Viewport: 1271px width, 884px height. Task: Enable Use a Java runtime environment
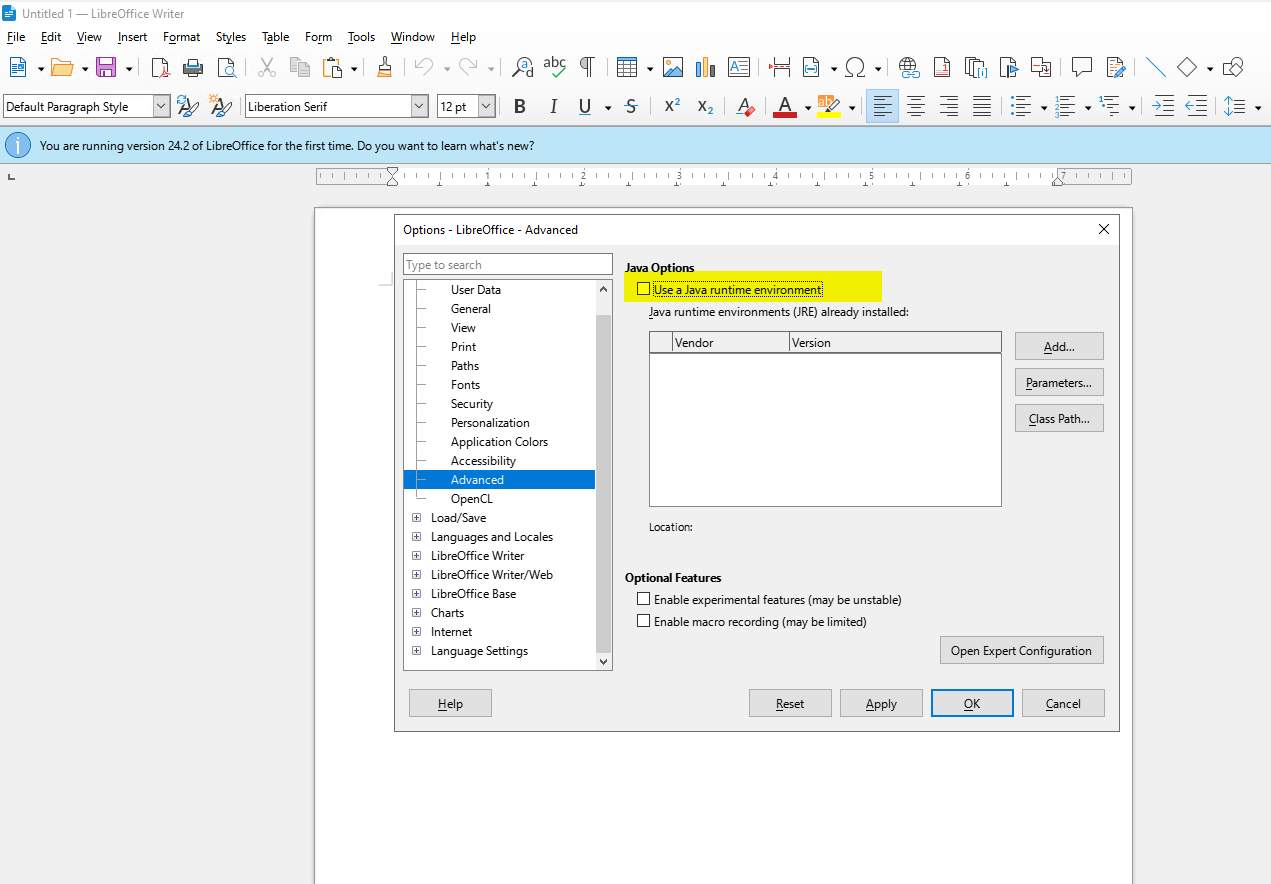pyautogui.click(x=644, y=290)
